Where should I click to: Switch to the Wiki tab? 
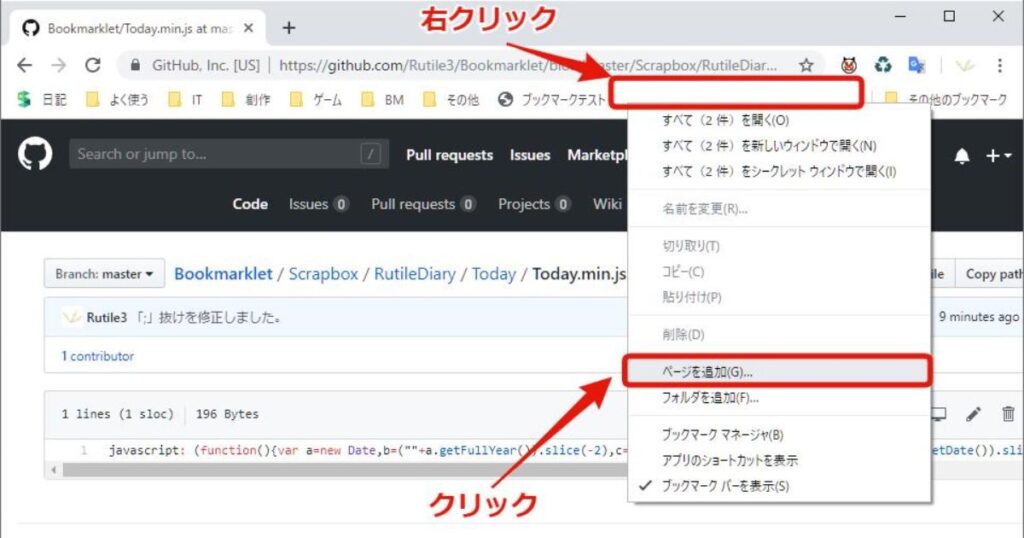607,204
